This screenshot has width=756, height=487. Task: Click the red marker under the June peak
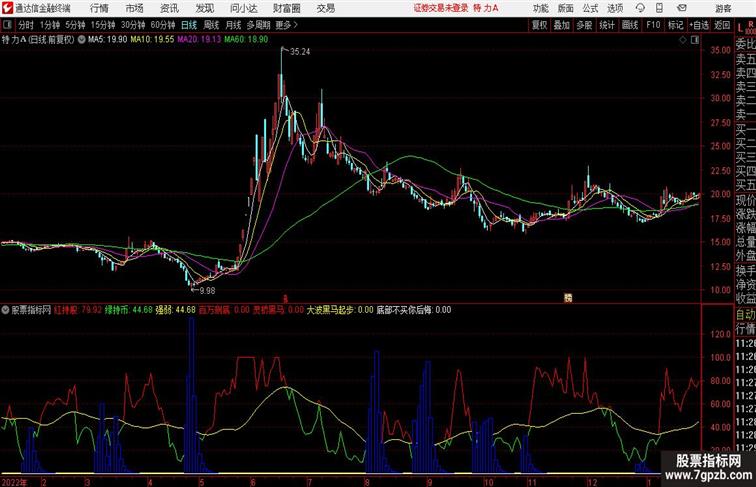pos(285,298)
